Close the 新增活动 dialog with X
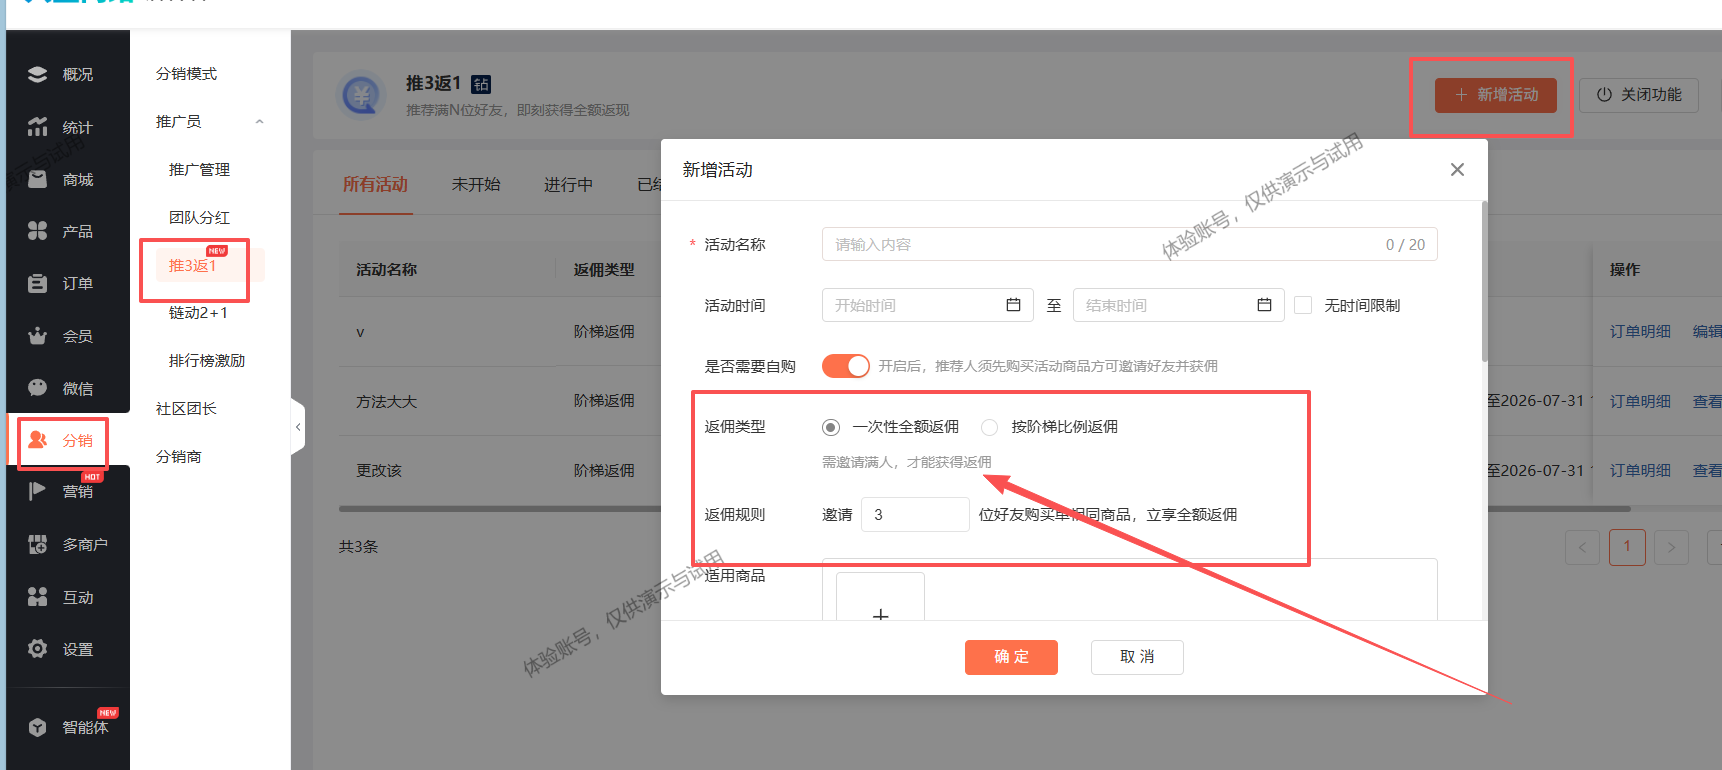1722x770 pixels. tap(1457, 170)
